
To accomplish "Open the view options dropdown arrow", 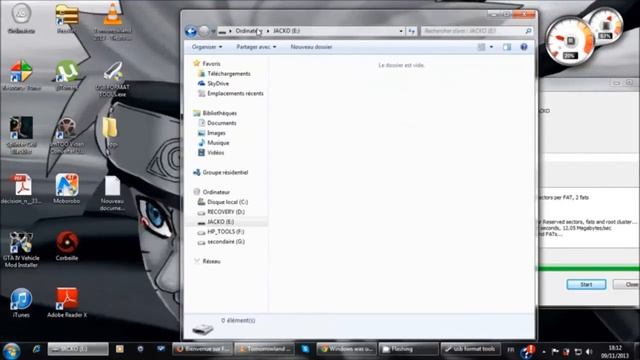I will click(x=491, y=47).
